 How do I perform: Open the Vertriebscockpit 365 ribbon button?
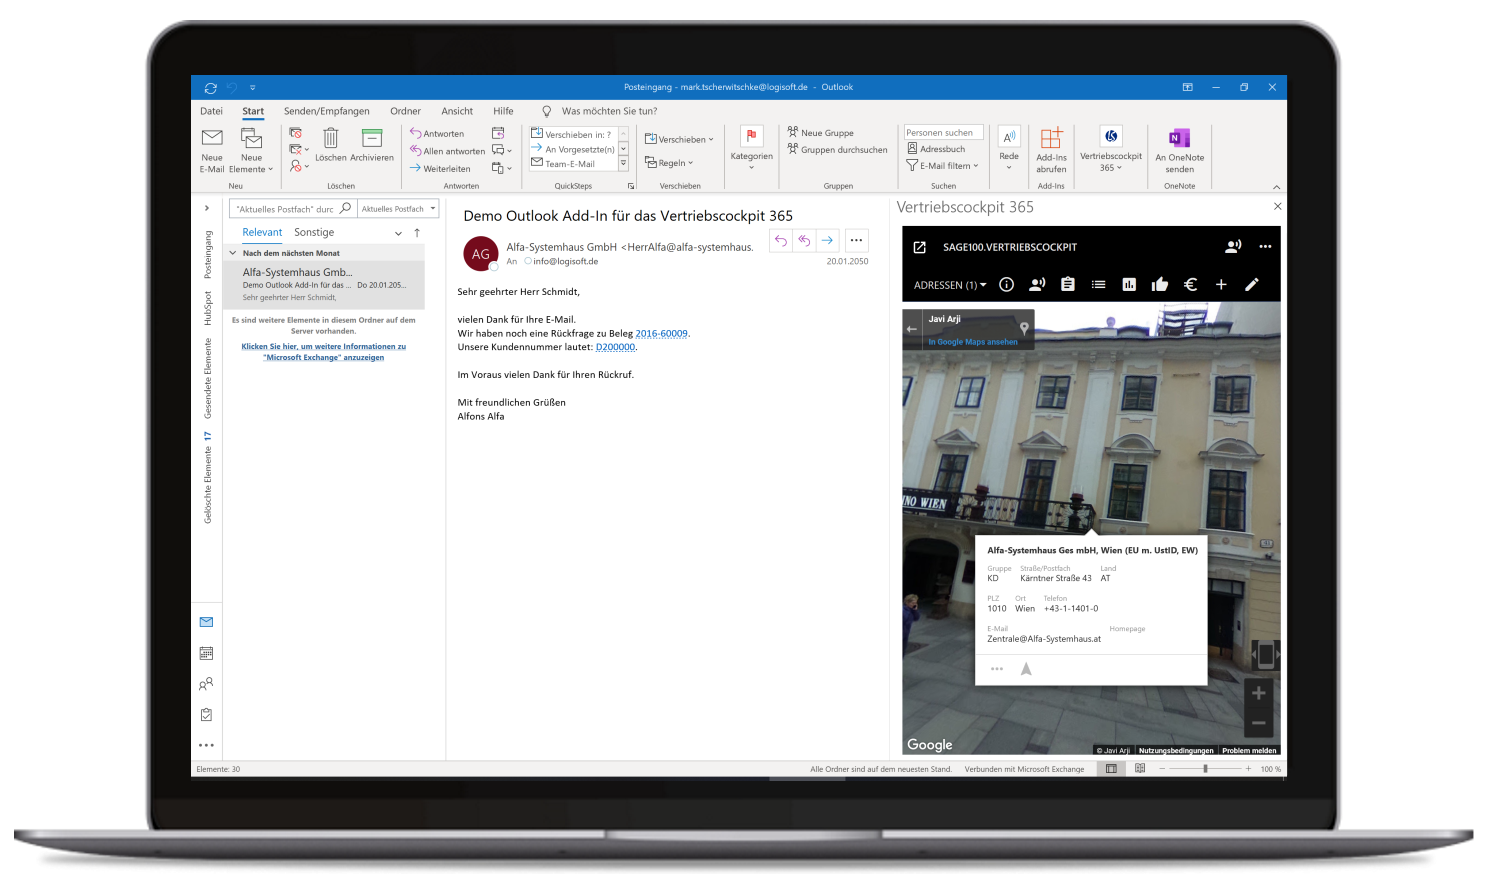[1111, 149]
